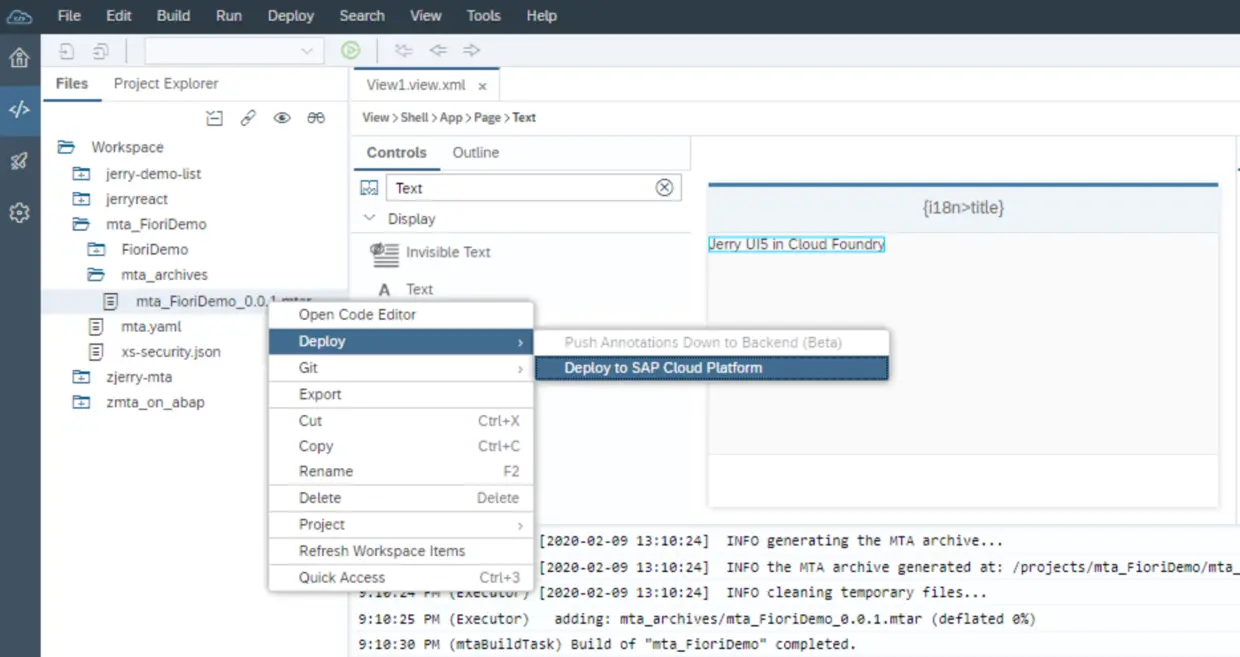This screenshot has height=657, width=1240.
Task: Switch to the Project Explorer tab
Action: (166, 84)
